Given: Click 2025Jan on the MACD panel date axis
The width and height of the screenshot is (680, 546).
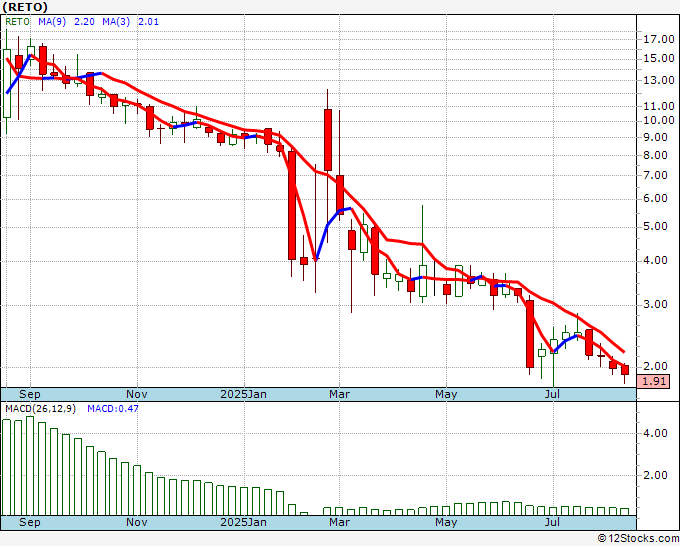Looking at the screenshot, I should pos(243,522).
